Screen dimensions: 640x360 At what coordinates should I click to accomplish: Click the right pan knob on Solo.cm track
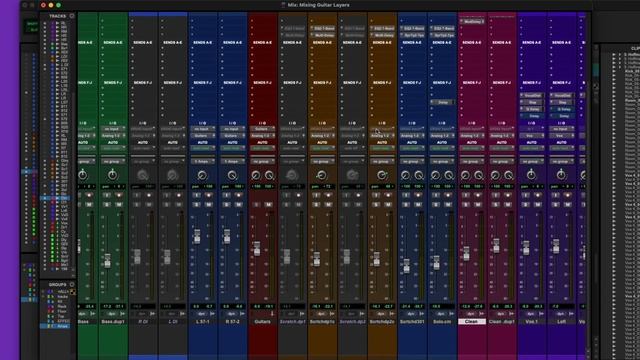point(449,176)
